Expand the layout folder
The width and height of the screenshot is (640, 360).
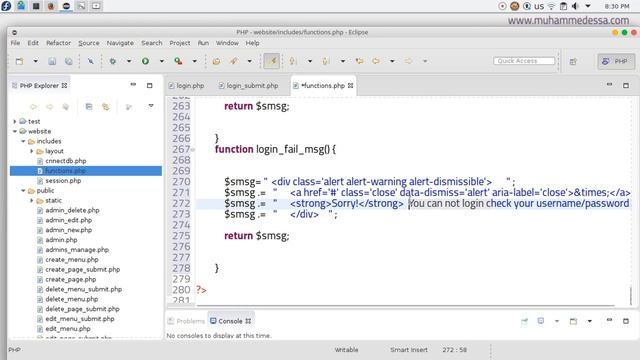tap(31, 151)
